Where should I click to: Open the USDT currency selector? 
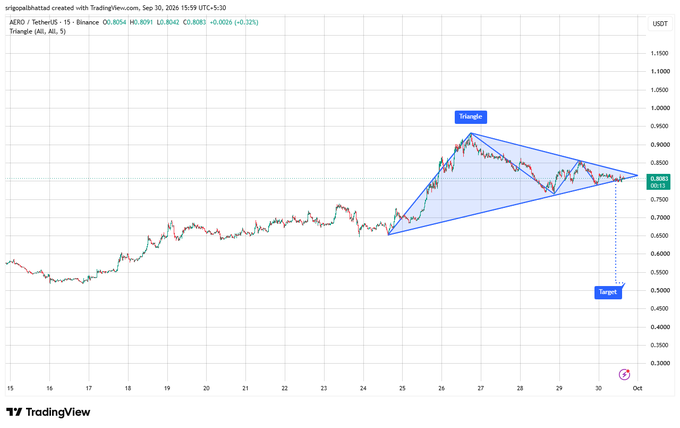[660, 23]
